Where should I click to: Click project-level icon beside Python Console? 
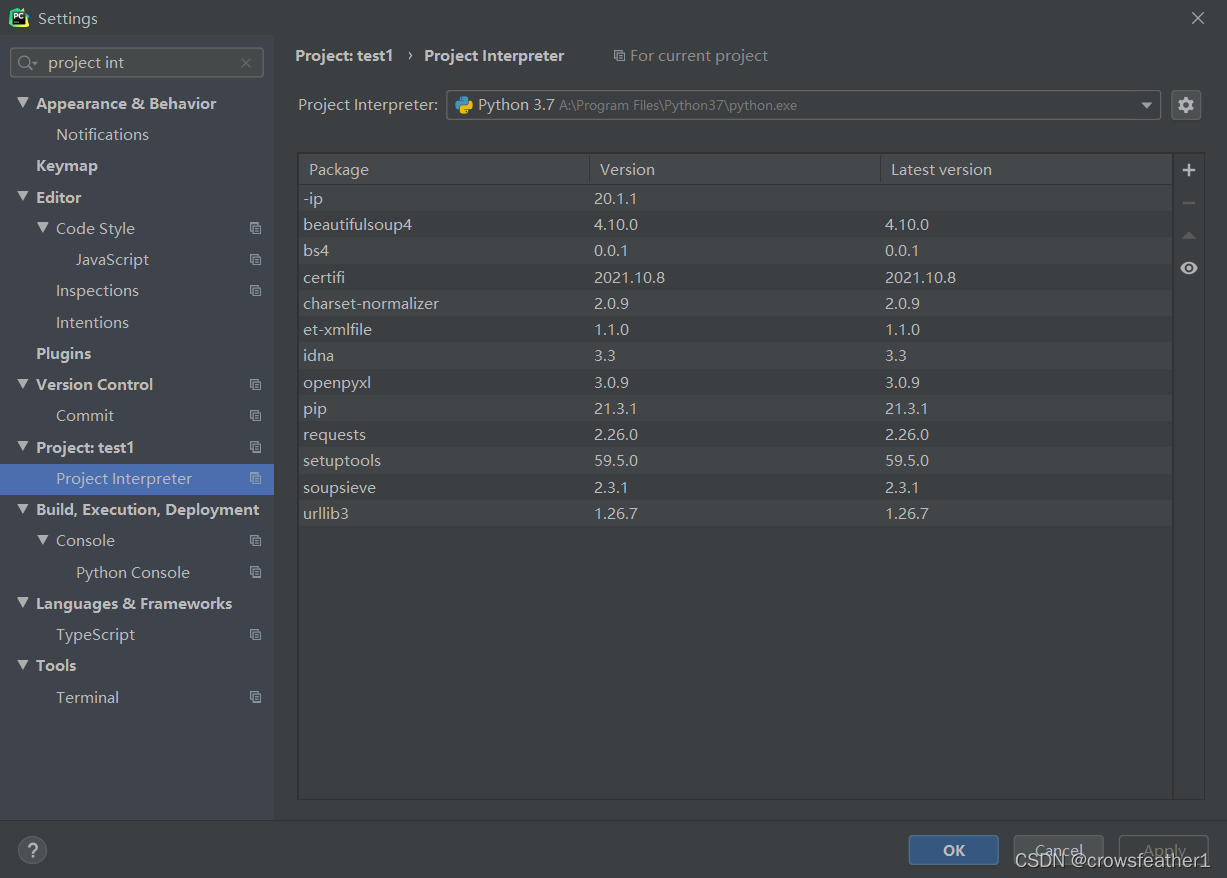click(x=255, y=573)
